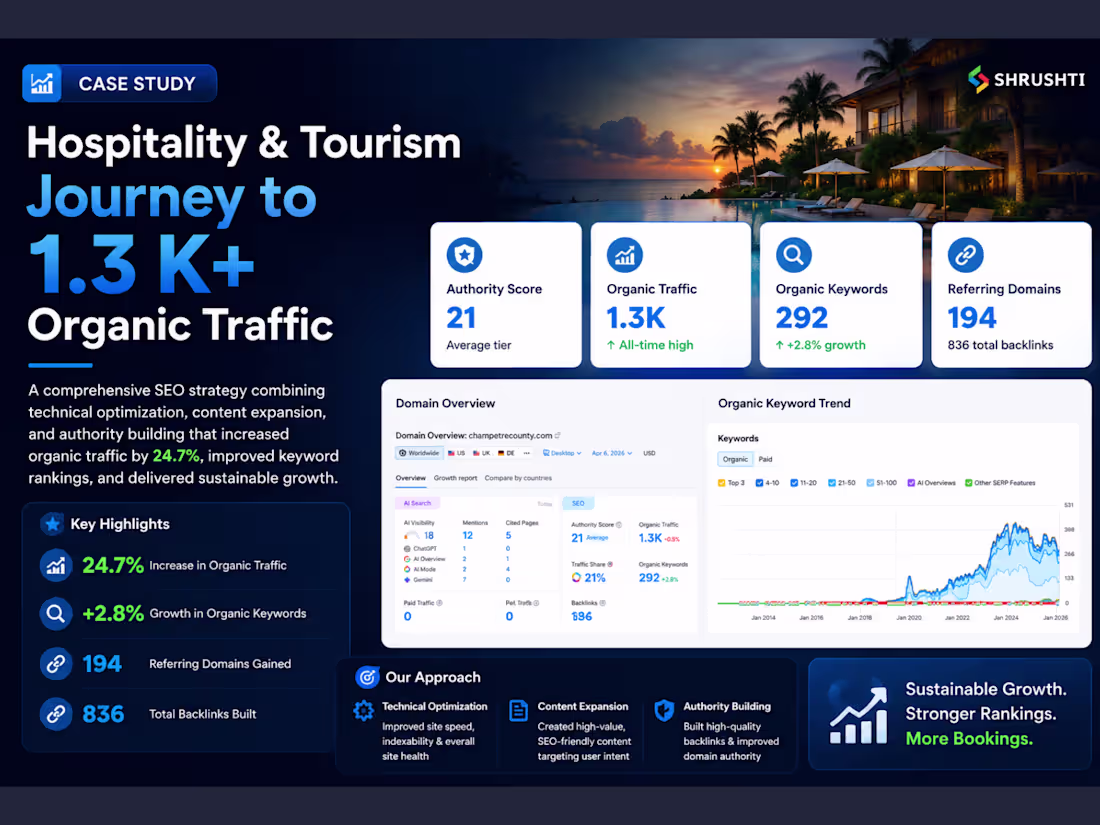Select the Paid keywords toggle

[x=765, y=460]
